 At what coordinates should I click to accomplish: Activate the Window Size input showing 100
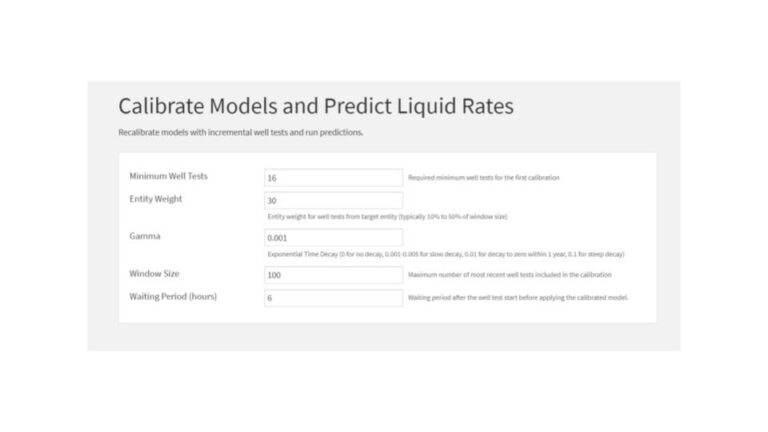point(334,275)
